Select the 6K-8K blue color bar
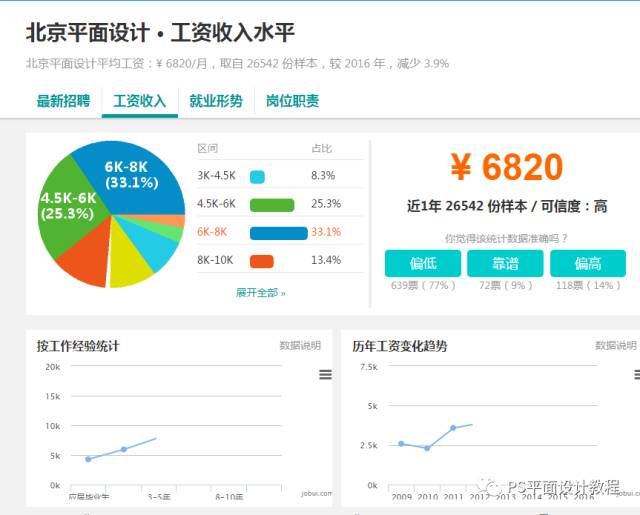Image resolution: width=640 pixels, height=515 pixels. coord(279,233)
